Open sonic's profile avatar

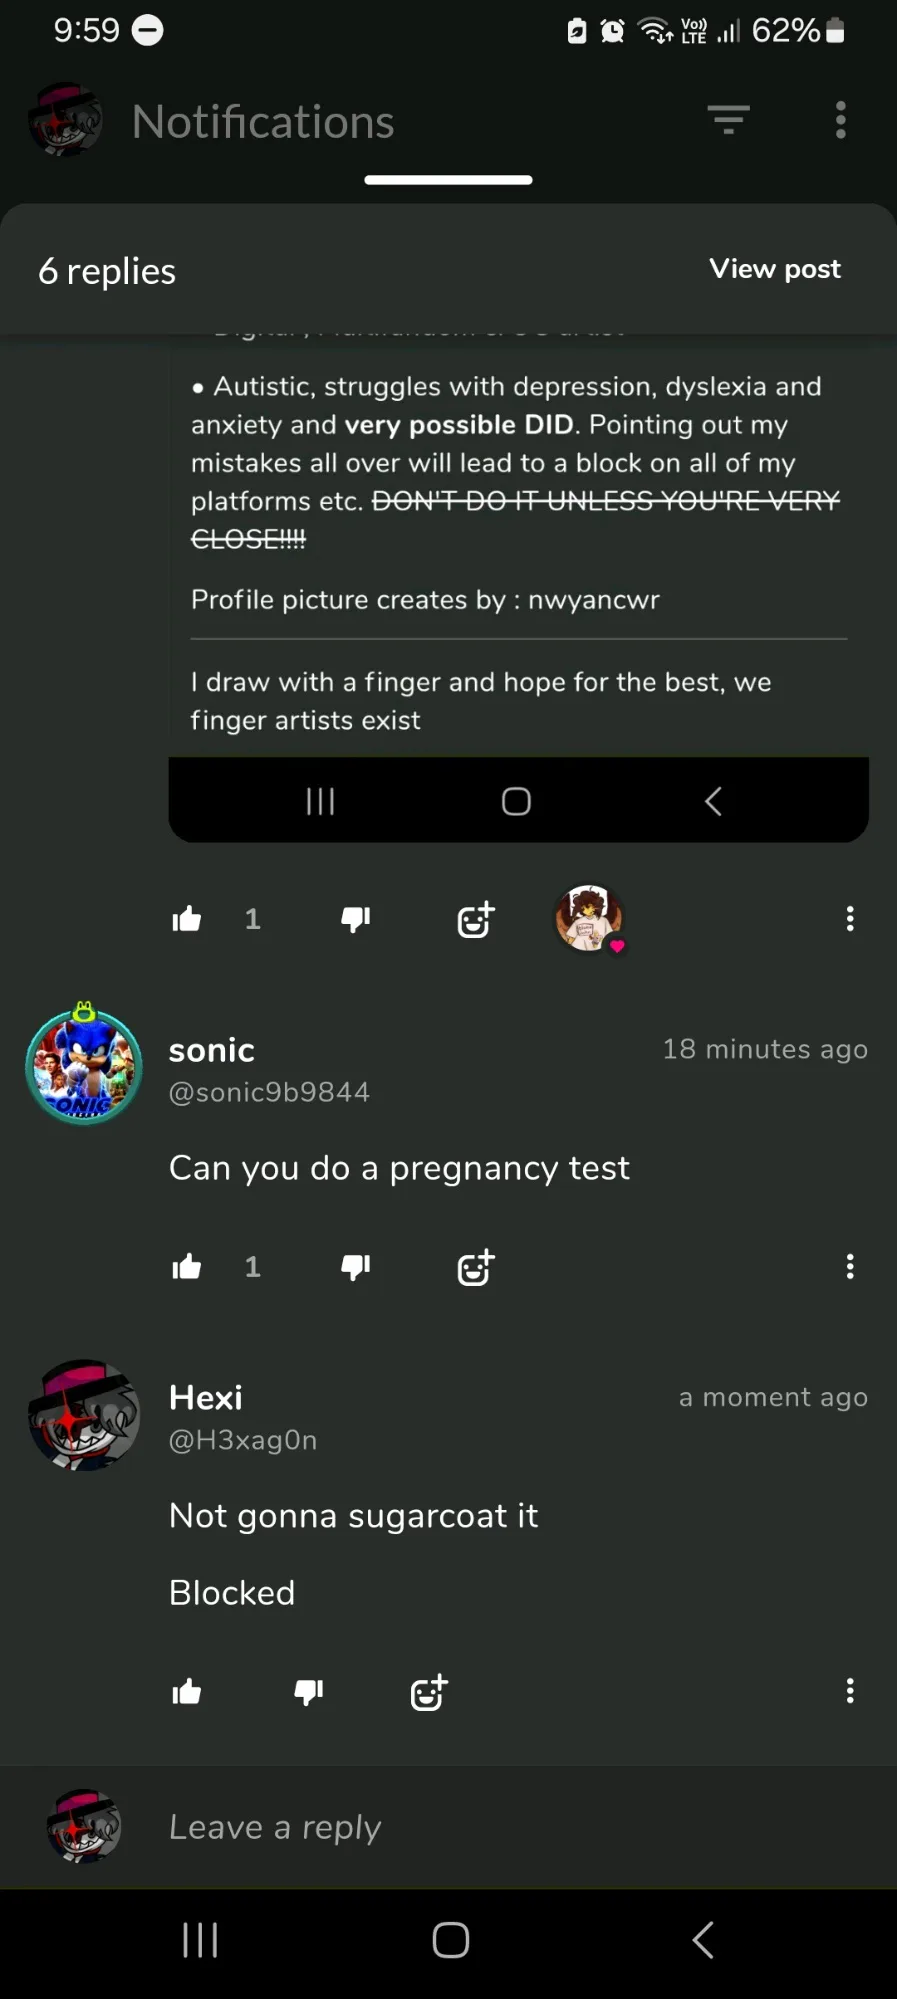[x=84, y=1066]
